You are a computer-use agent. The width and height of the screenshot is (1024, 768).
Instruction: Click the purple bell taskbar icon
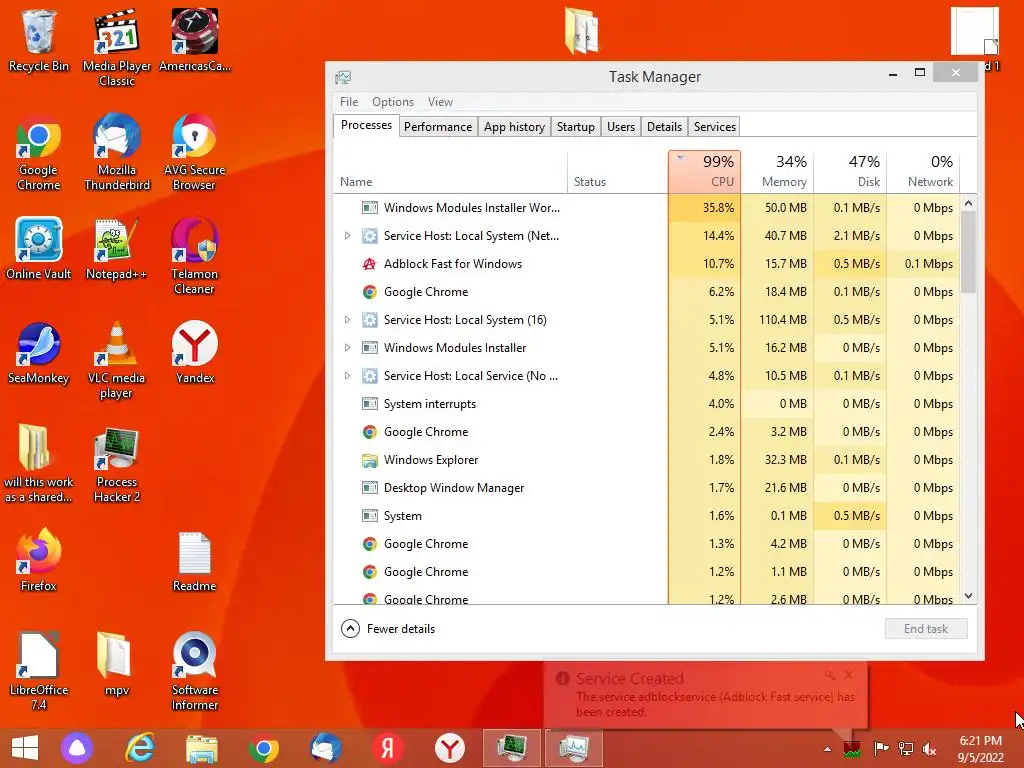78,748
